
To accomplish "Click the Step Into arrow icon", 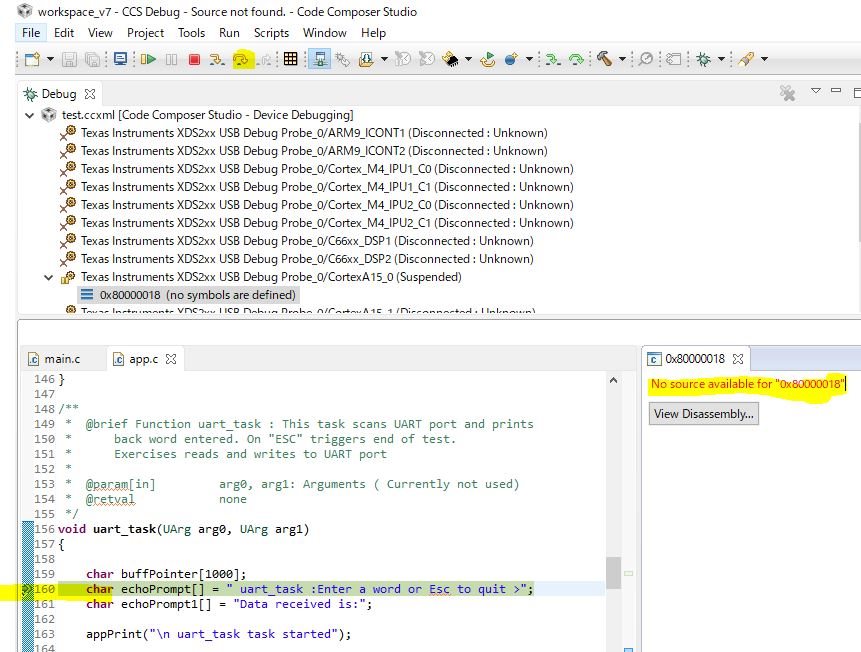I will tap(217, 59).
